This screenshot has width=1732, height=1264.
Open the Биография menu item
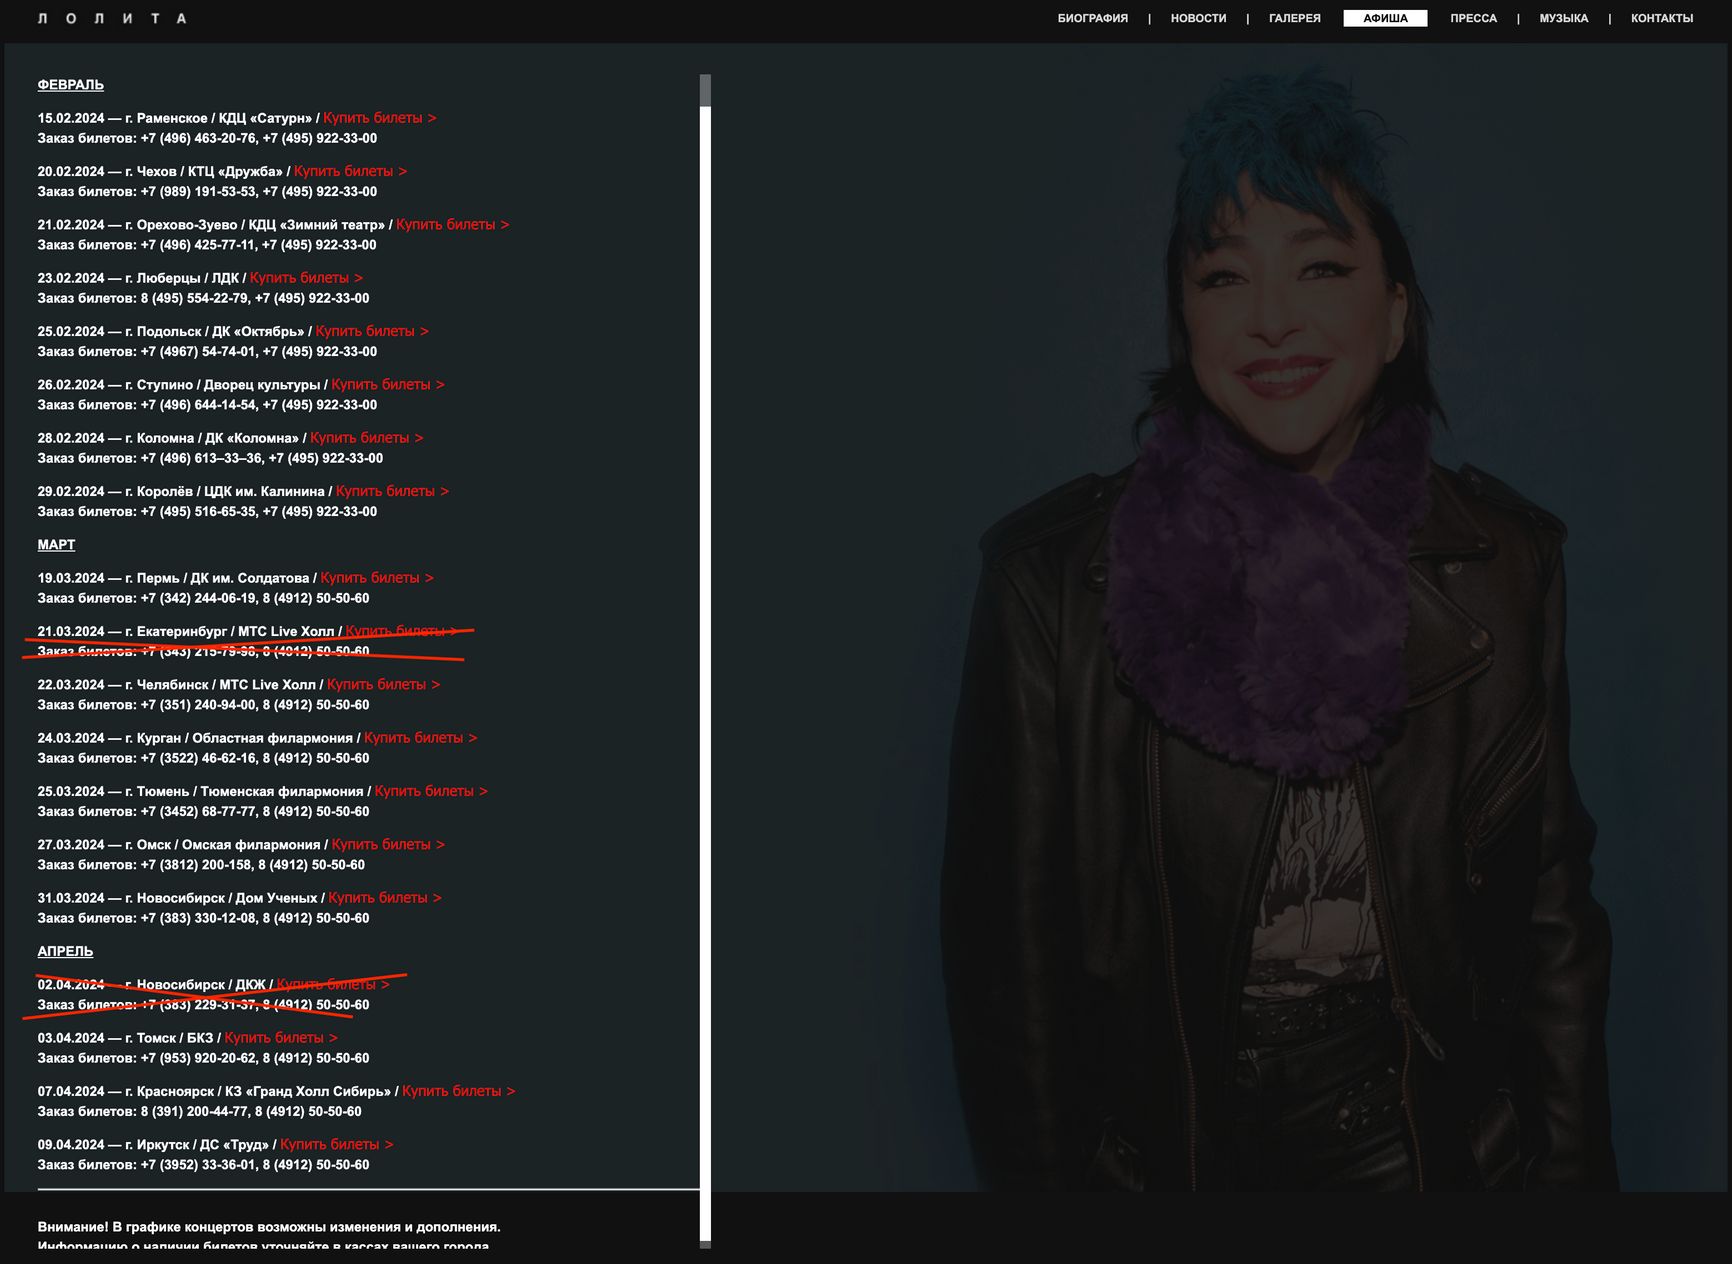(1092, 18)
